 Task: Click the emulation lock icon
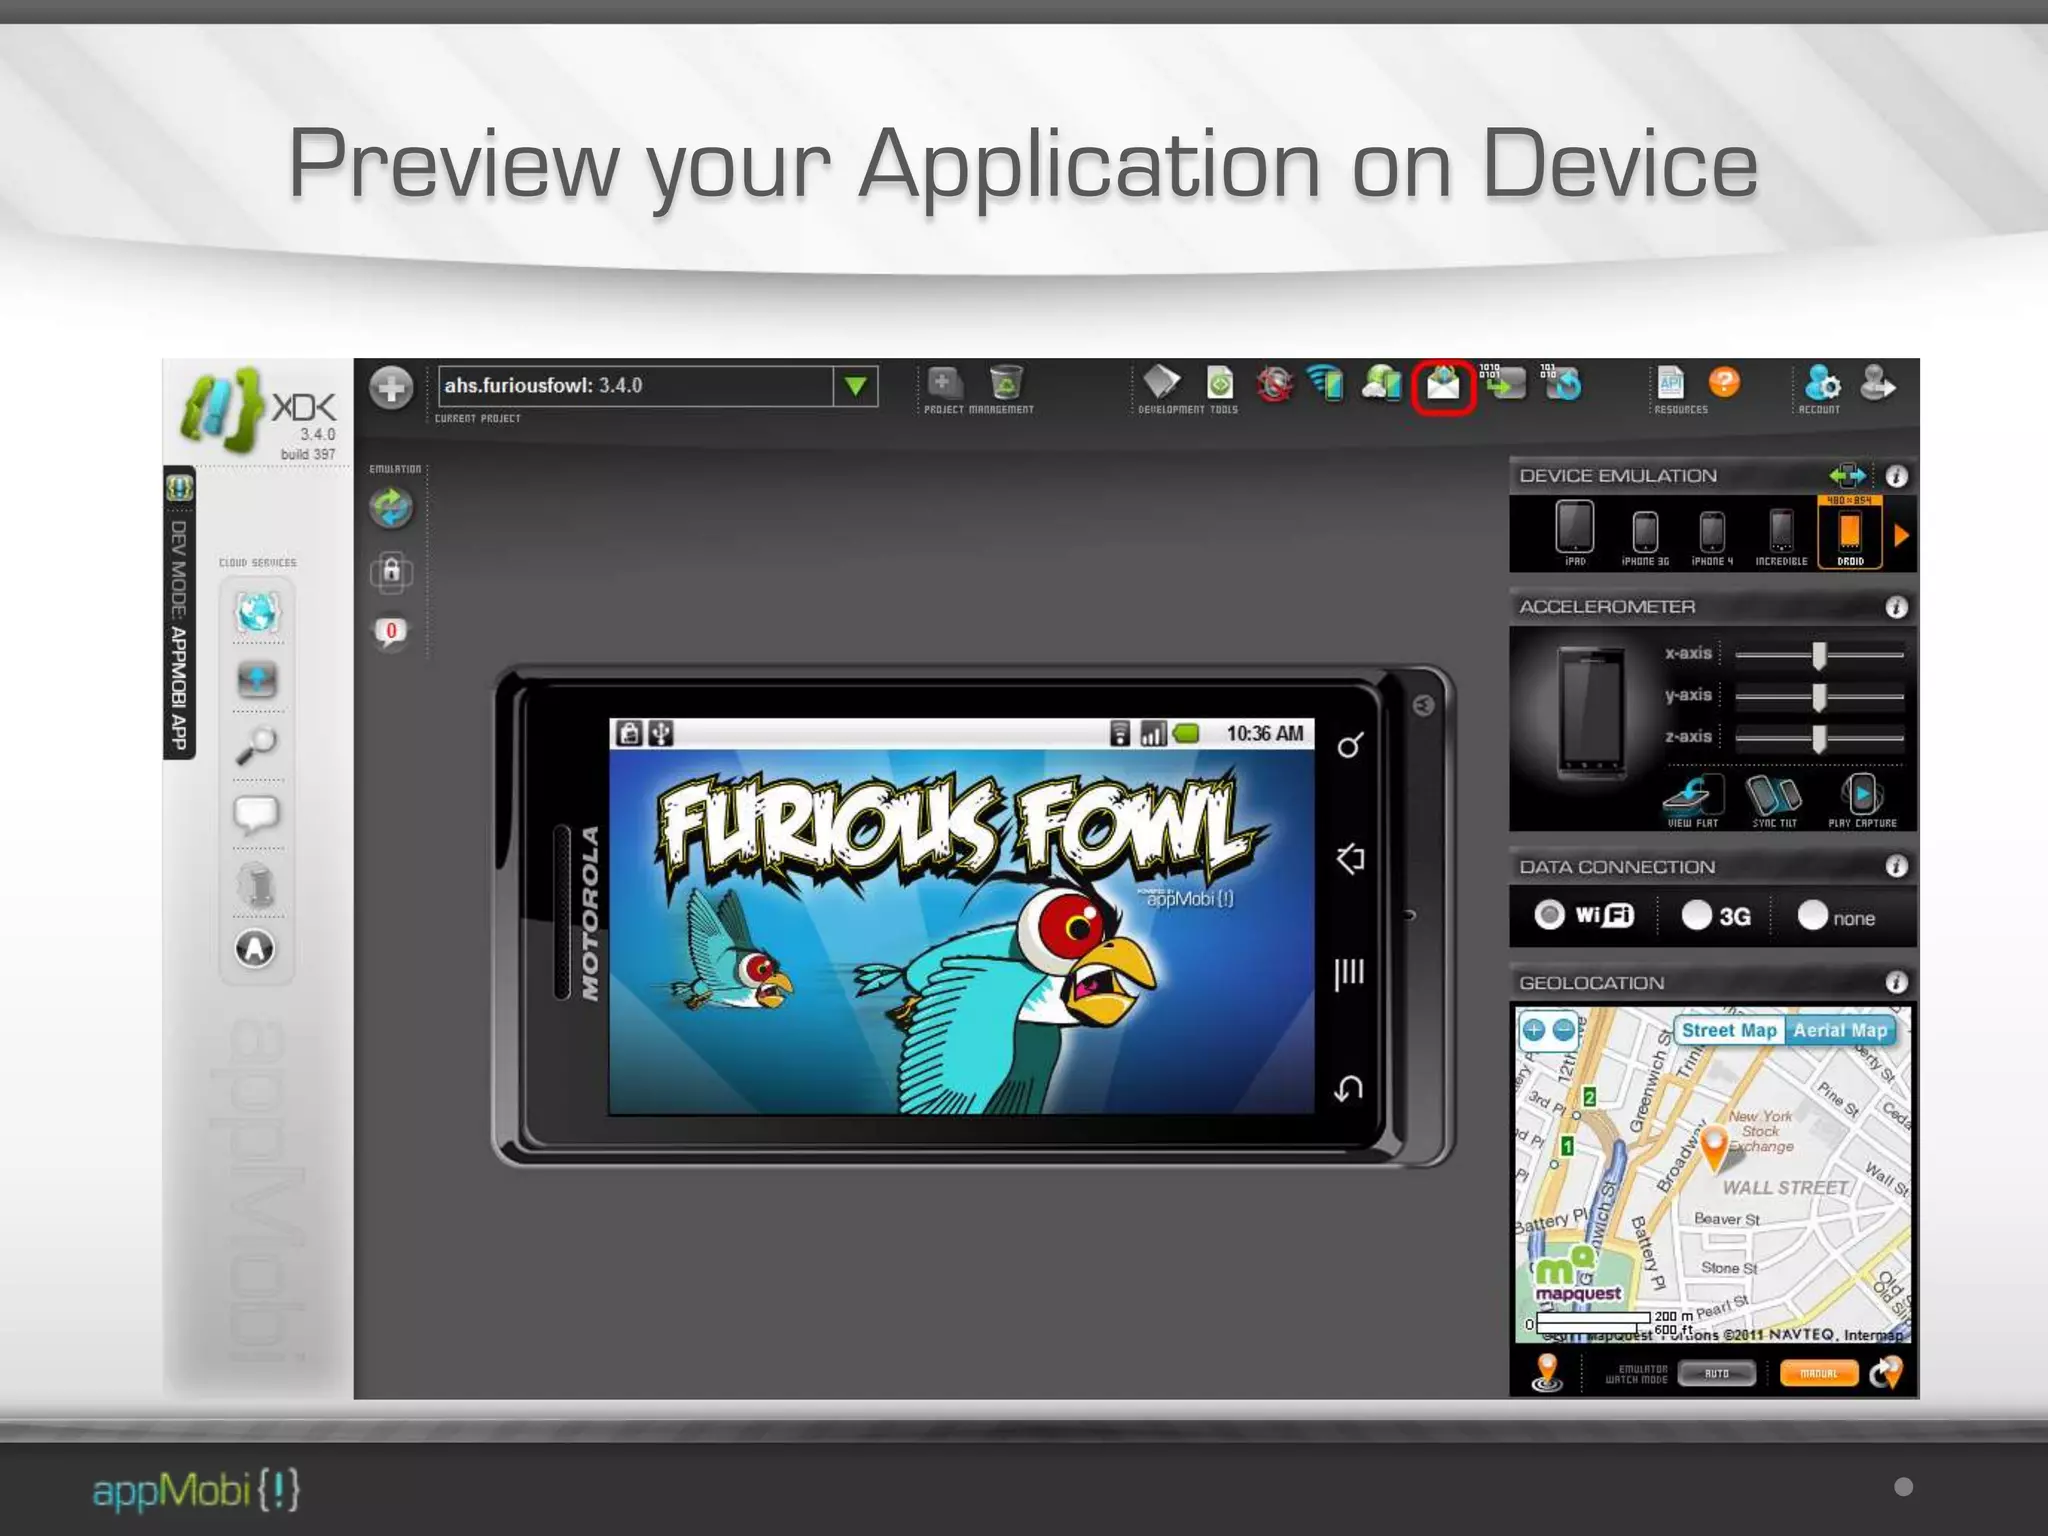click(391, 571)
